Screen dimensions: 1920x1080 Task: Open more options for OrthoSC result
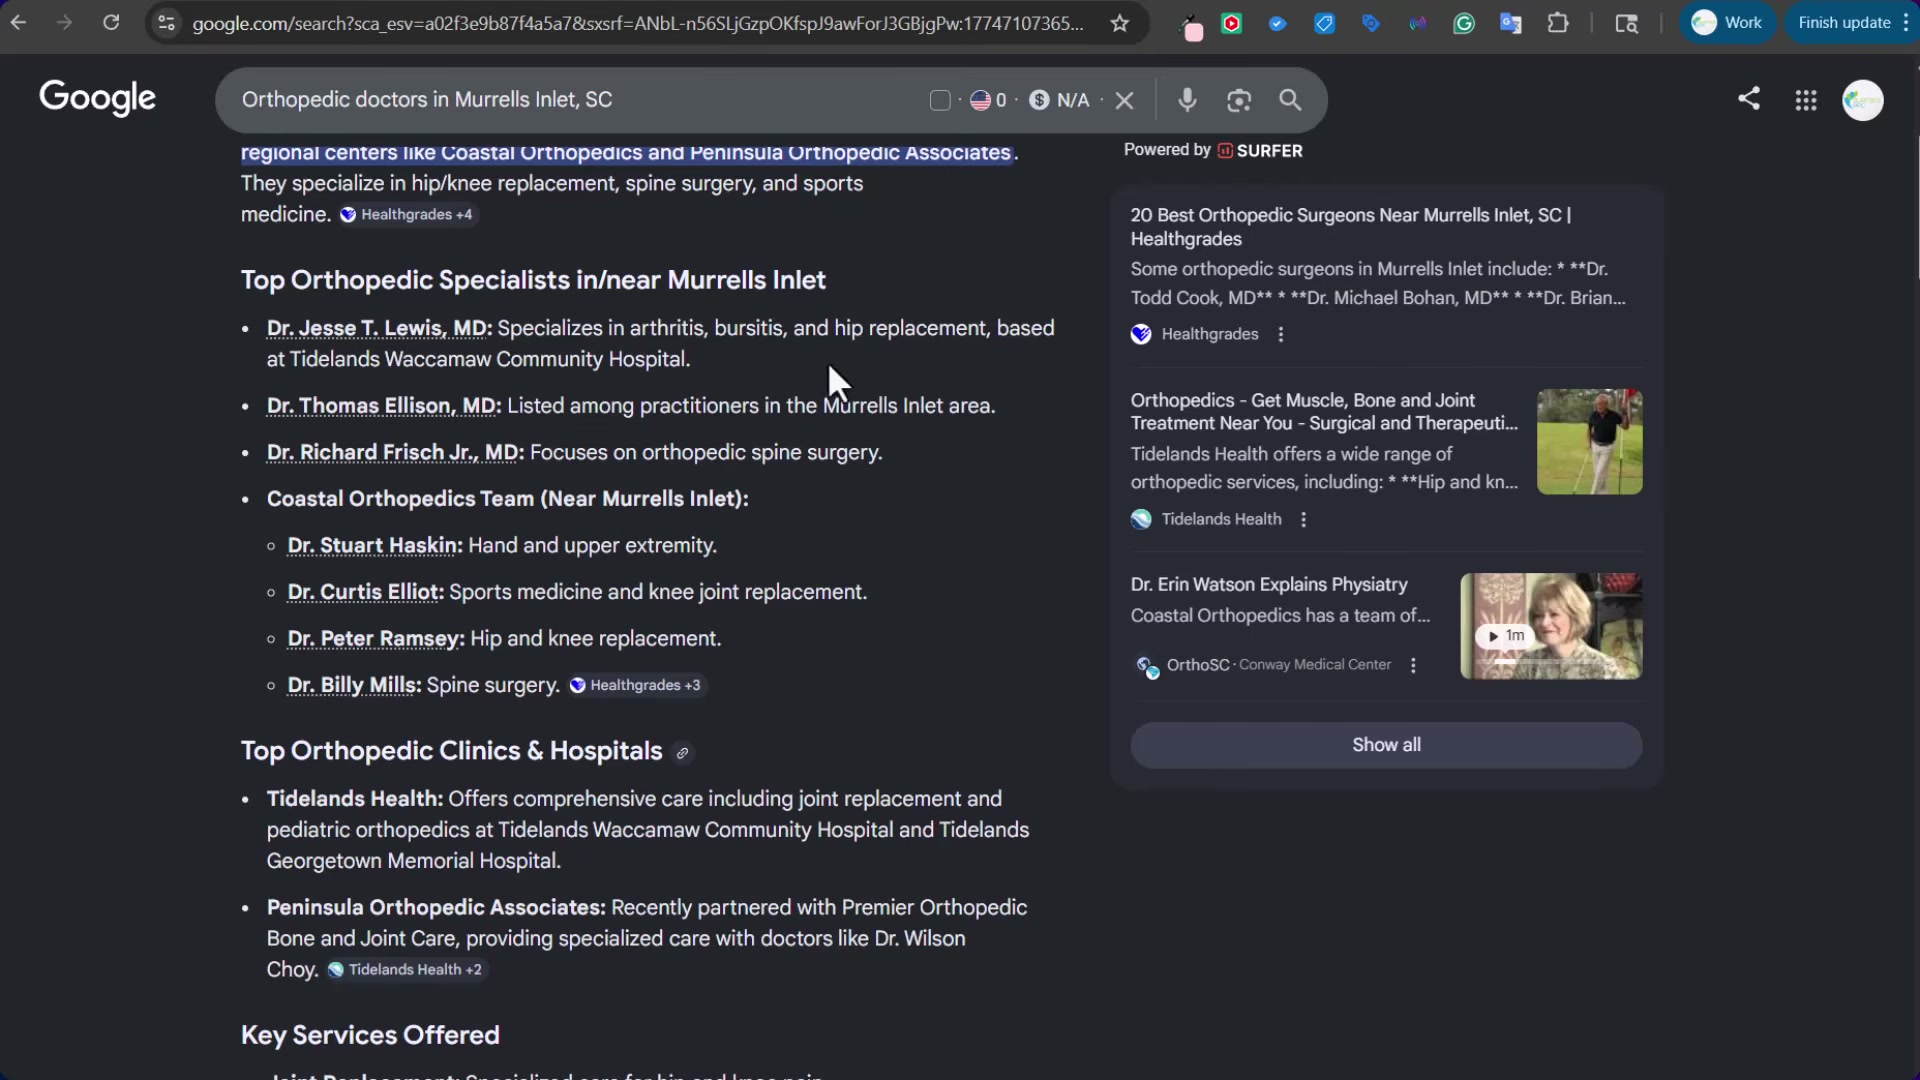click(x=1413, y=666)
